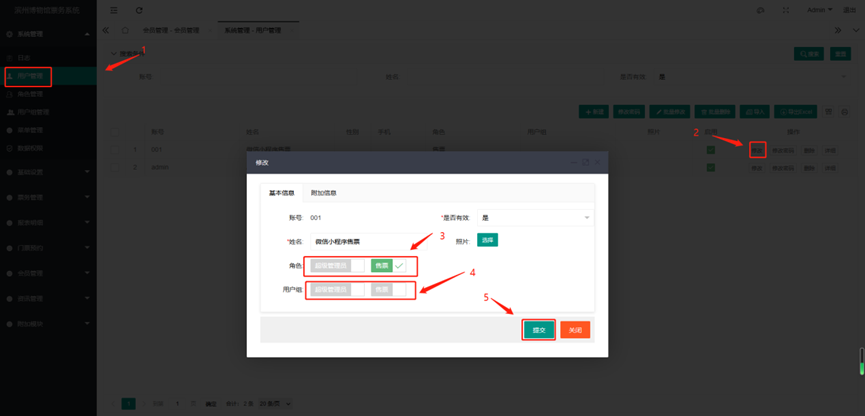Click the fullscreen icon in header
Screen dimensions: 865x416
tap(785, 10)
